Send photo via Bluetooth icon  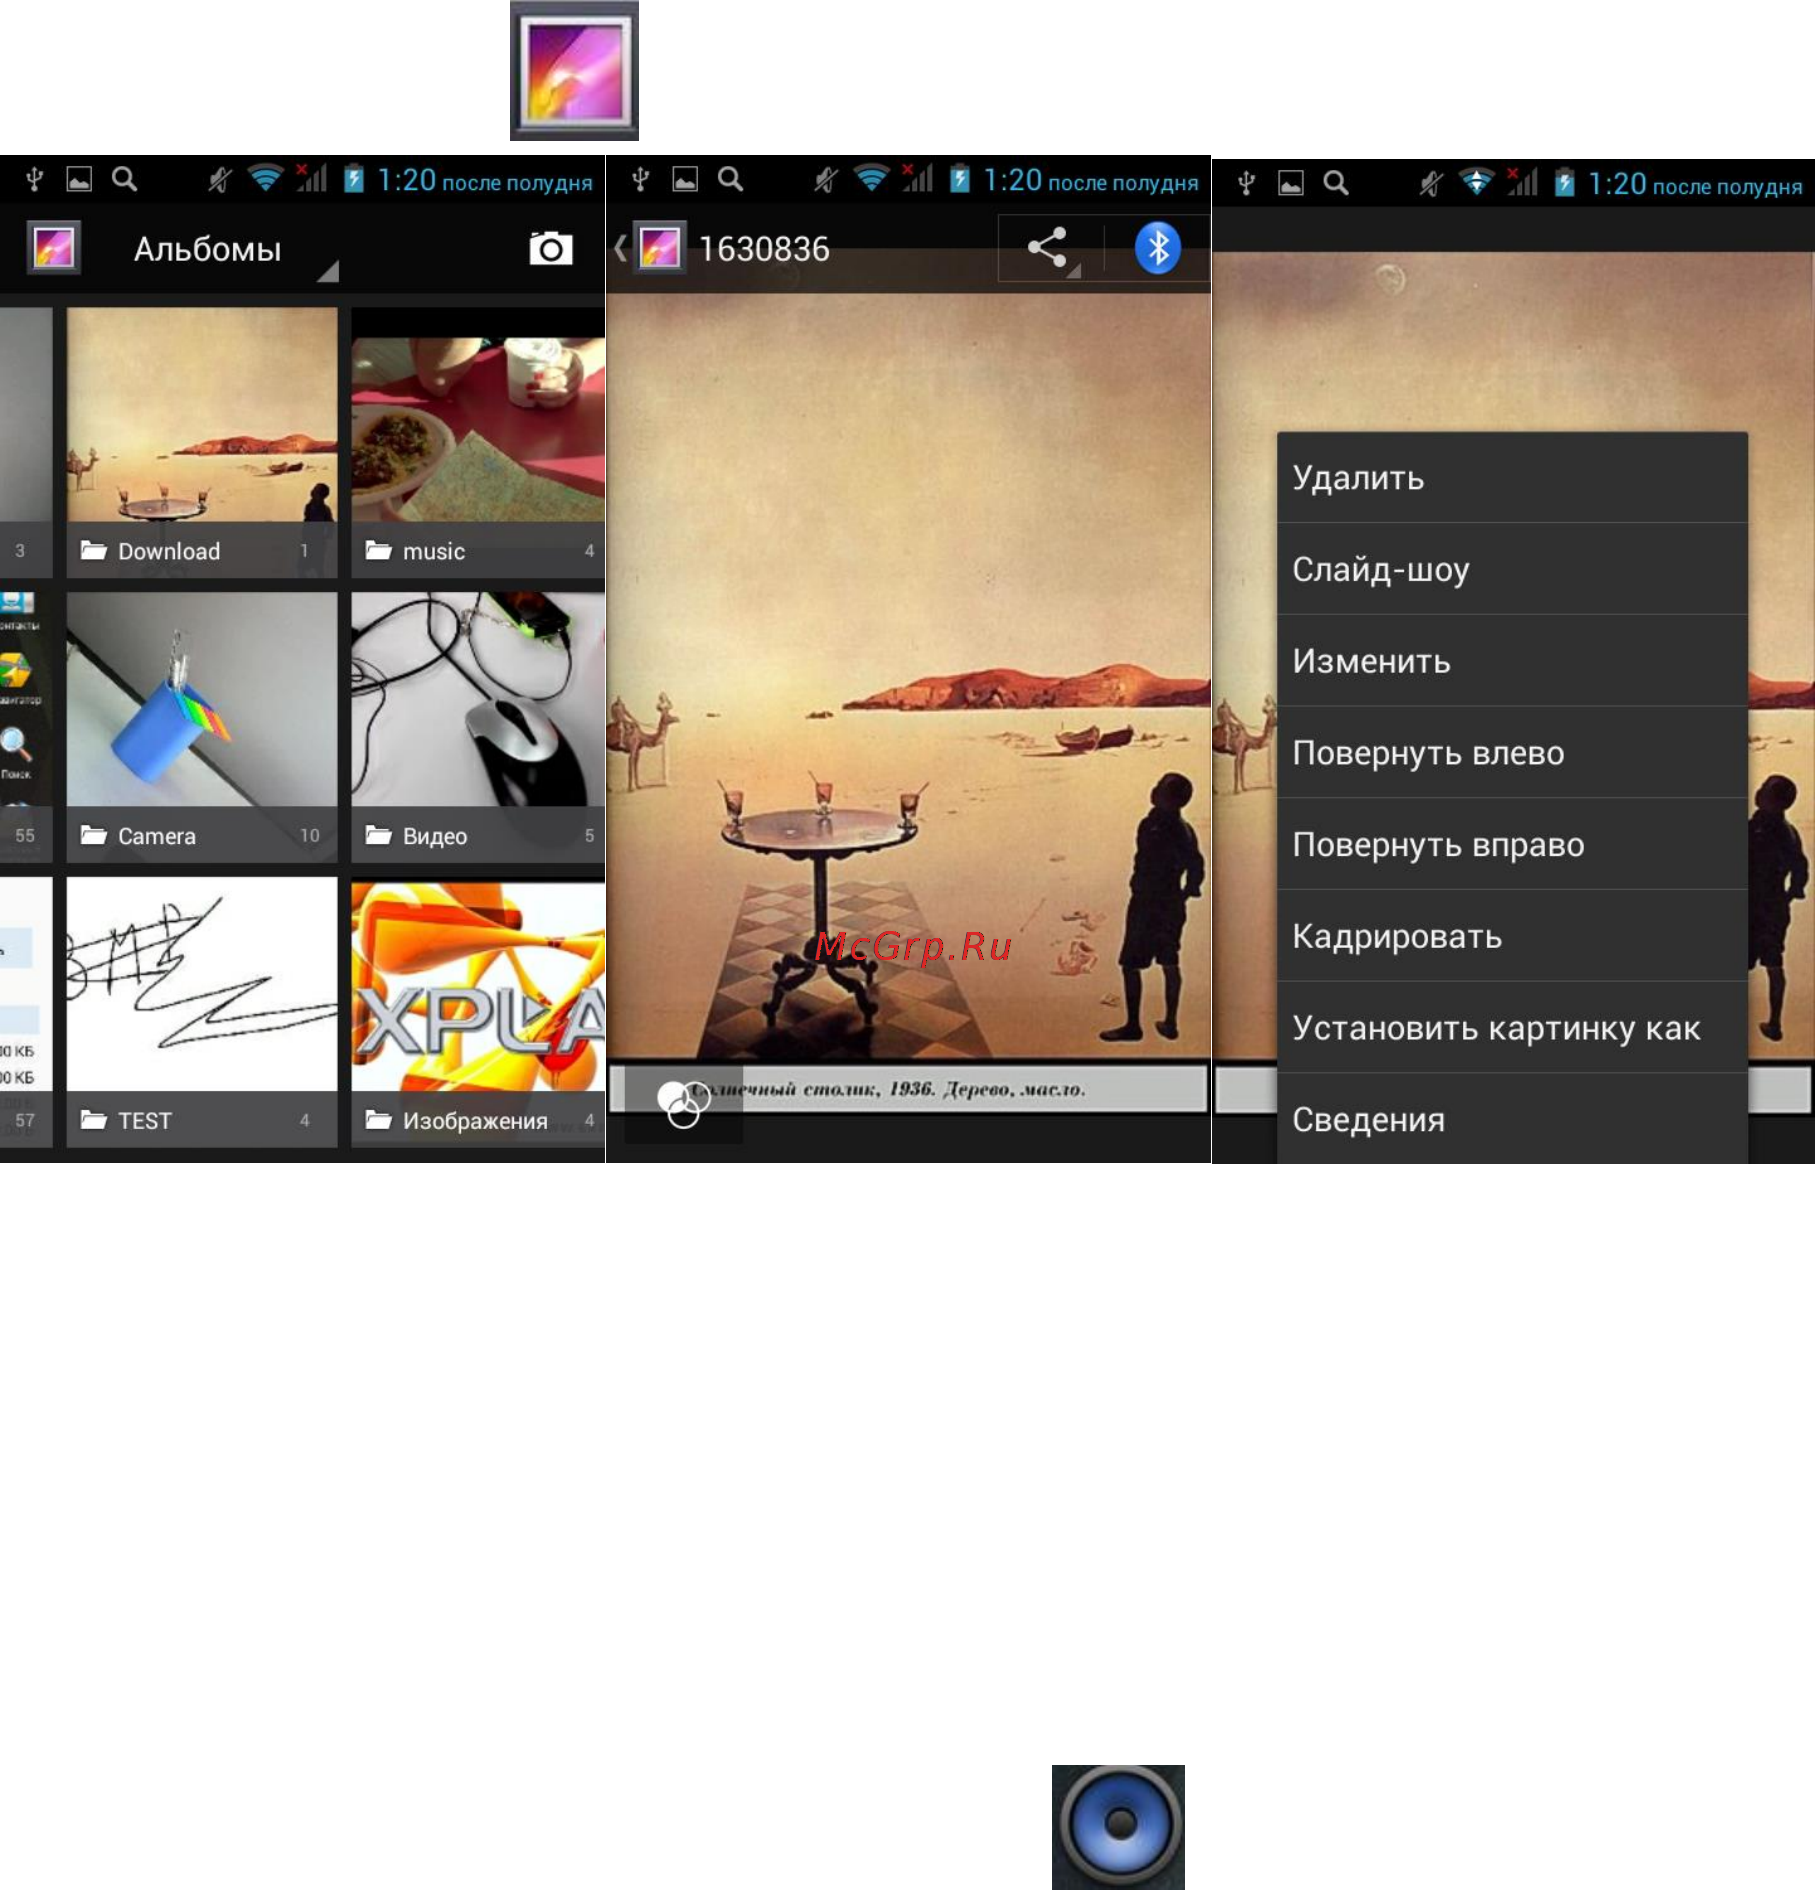1158,248
